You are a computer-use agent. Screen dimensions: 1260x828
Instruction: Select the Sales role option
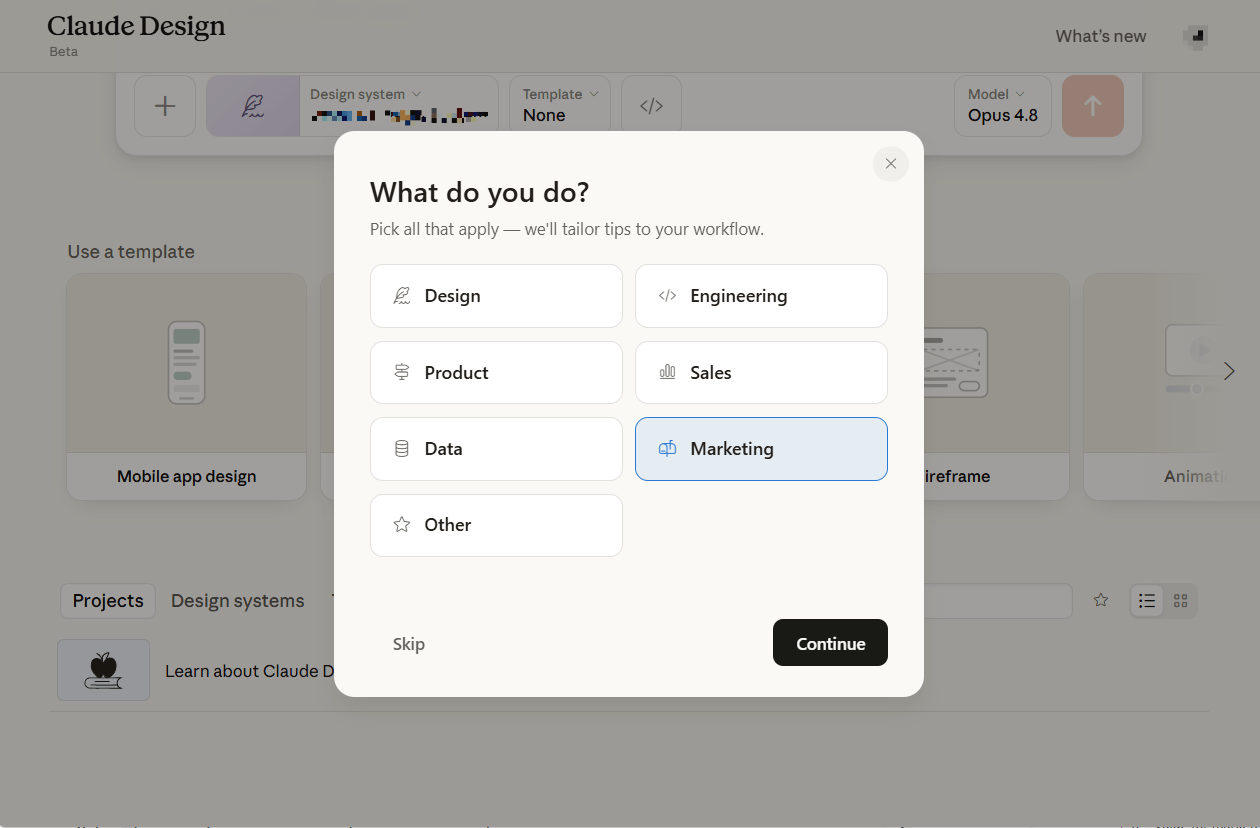pos(761,372)
